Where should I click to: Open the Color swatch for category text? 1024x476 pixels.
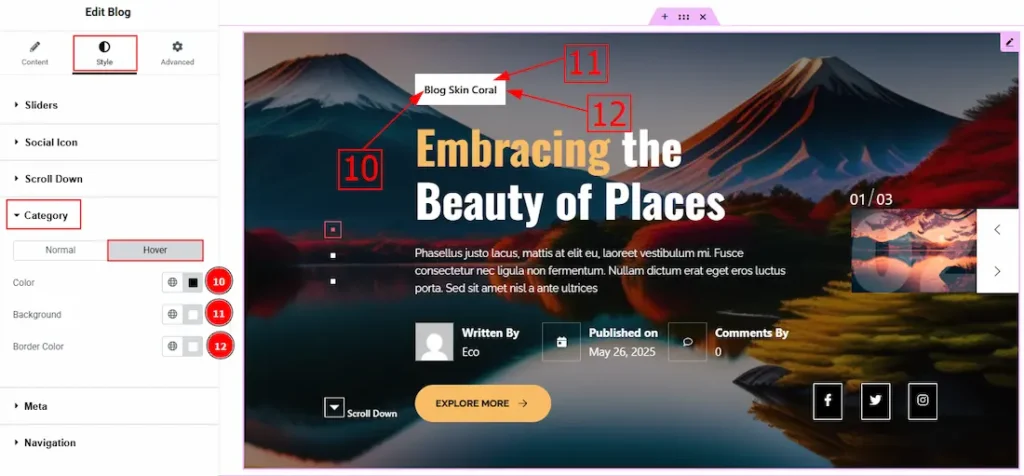pos(193,283)
